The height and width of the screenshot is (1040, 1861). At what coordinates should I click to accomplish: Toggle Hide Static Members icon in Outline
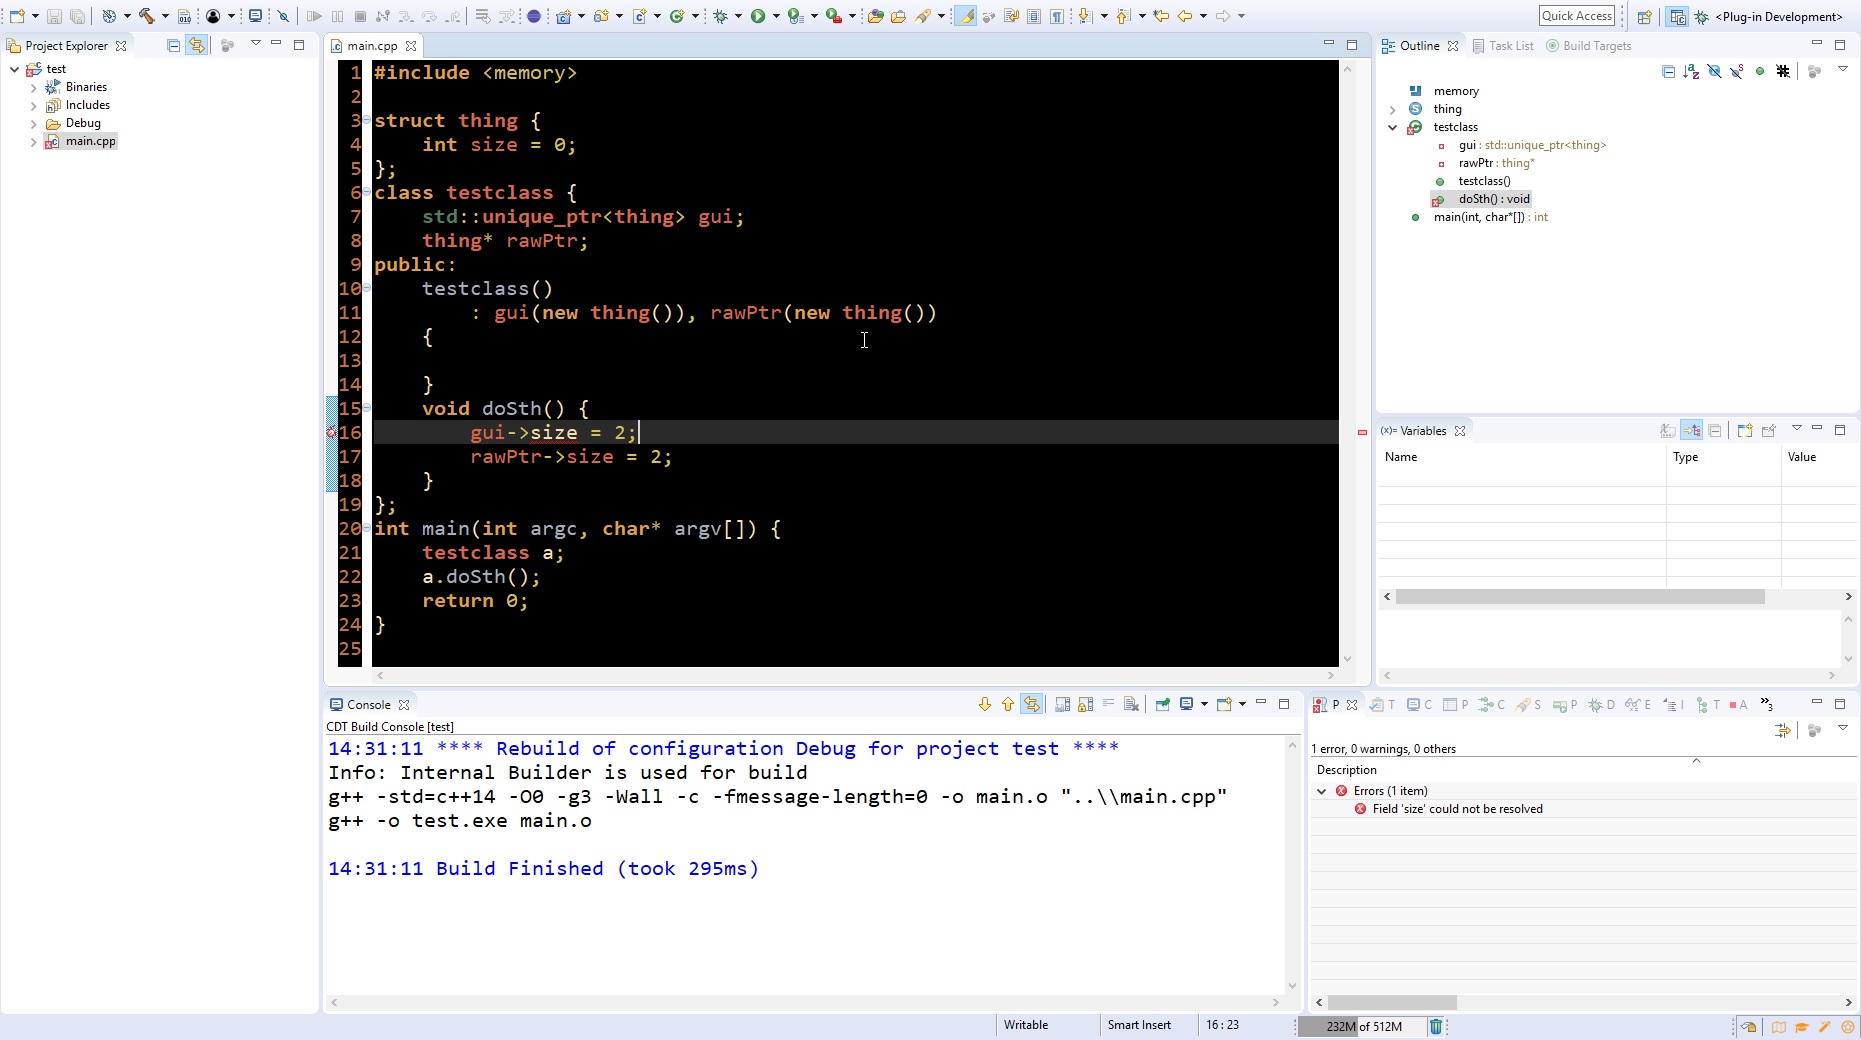(x=1737, y=71)
